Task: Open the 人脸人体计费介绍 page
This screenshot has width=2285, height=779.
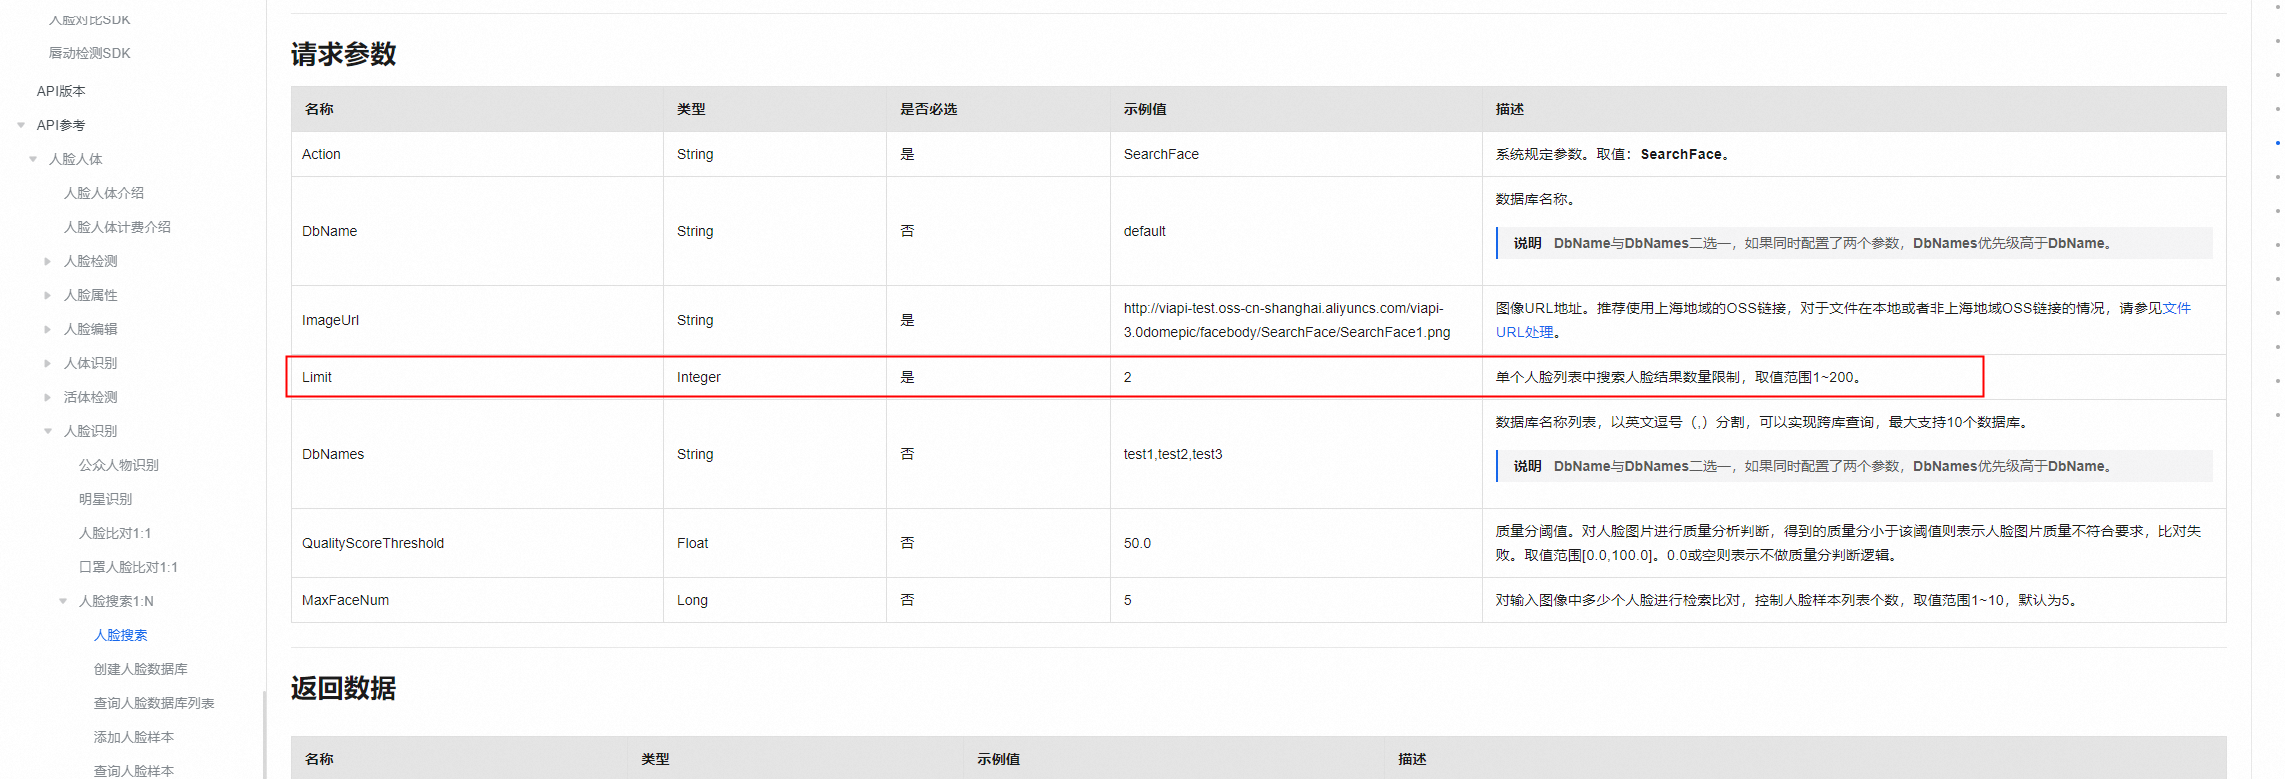Action: tap(117, 227)
